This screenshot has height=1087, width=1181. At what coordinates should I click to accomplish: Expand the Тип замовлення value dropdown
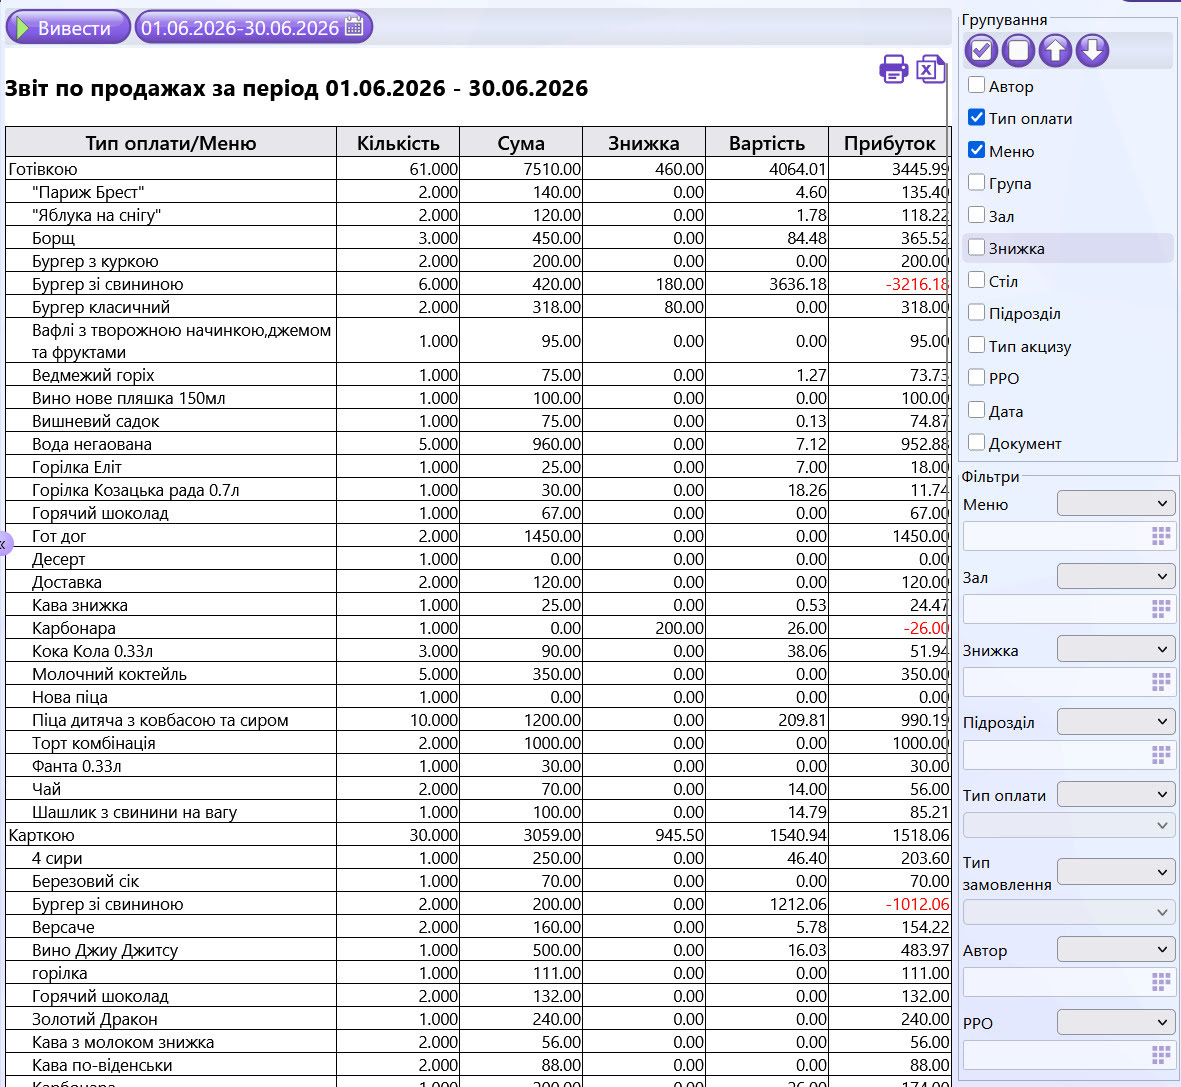(1069, 912)
